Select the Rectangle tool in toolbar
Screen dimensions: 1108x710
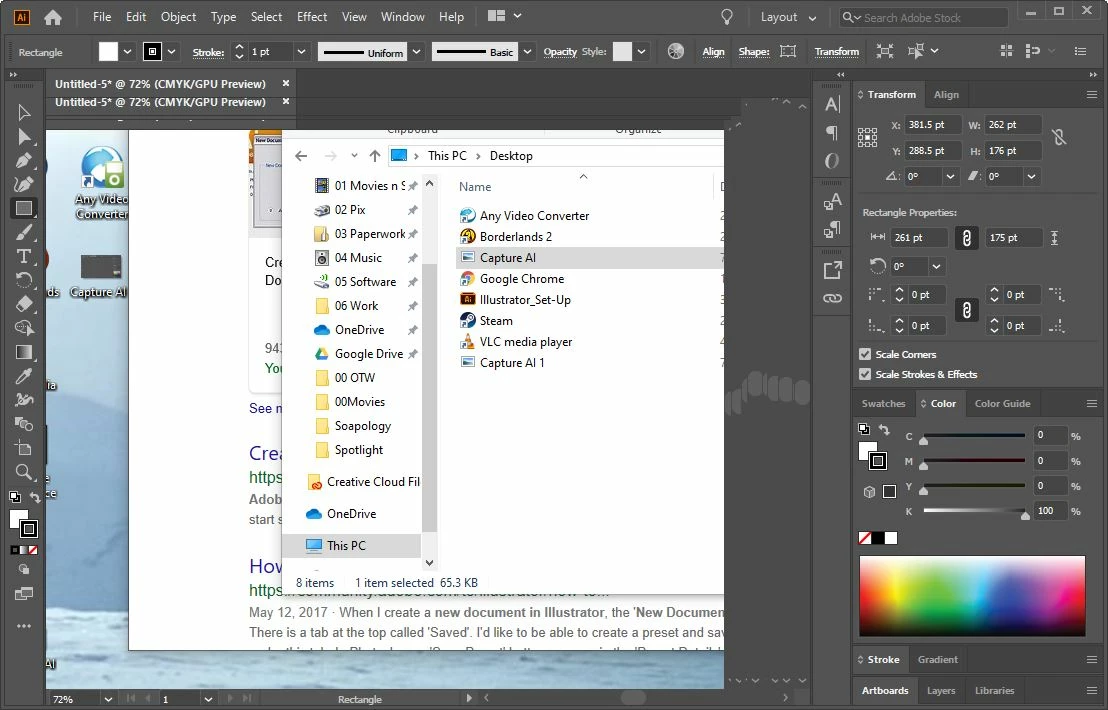[23, 208]
